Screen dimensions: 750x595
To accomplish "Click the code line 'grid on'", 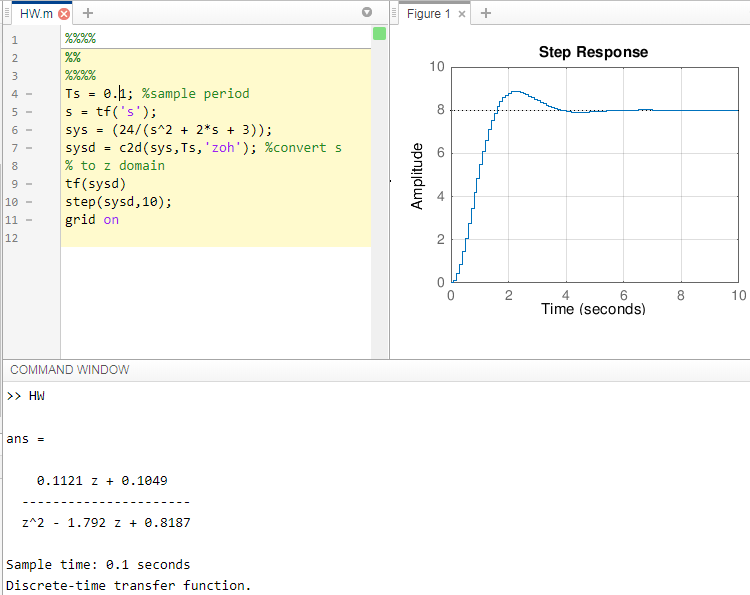I will click(92, 220).
